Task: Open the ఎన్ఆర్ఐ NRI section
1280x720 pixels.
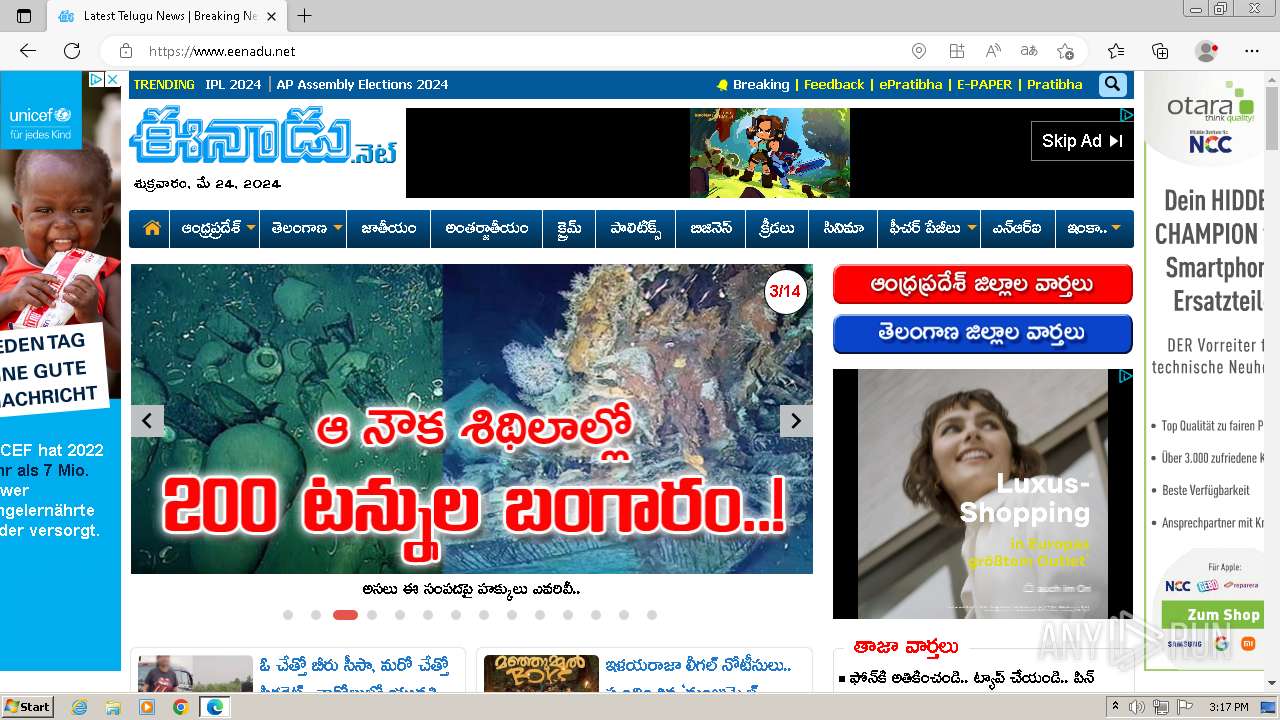Action: (x=1017, y=228)
